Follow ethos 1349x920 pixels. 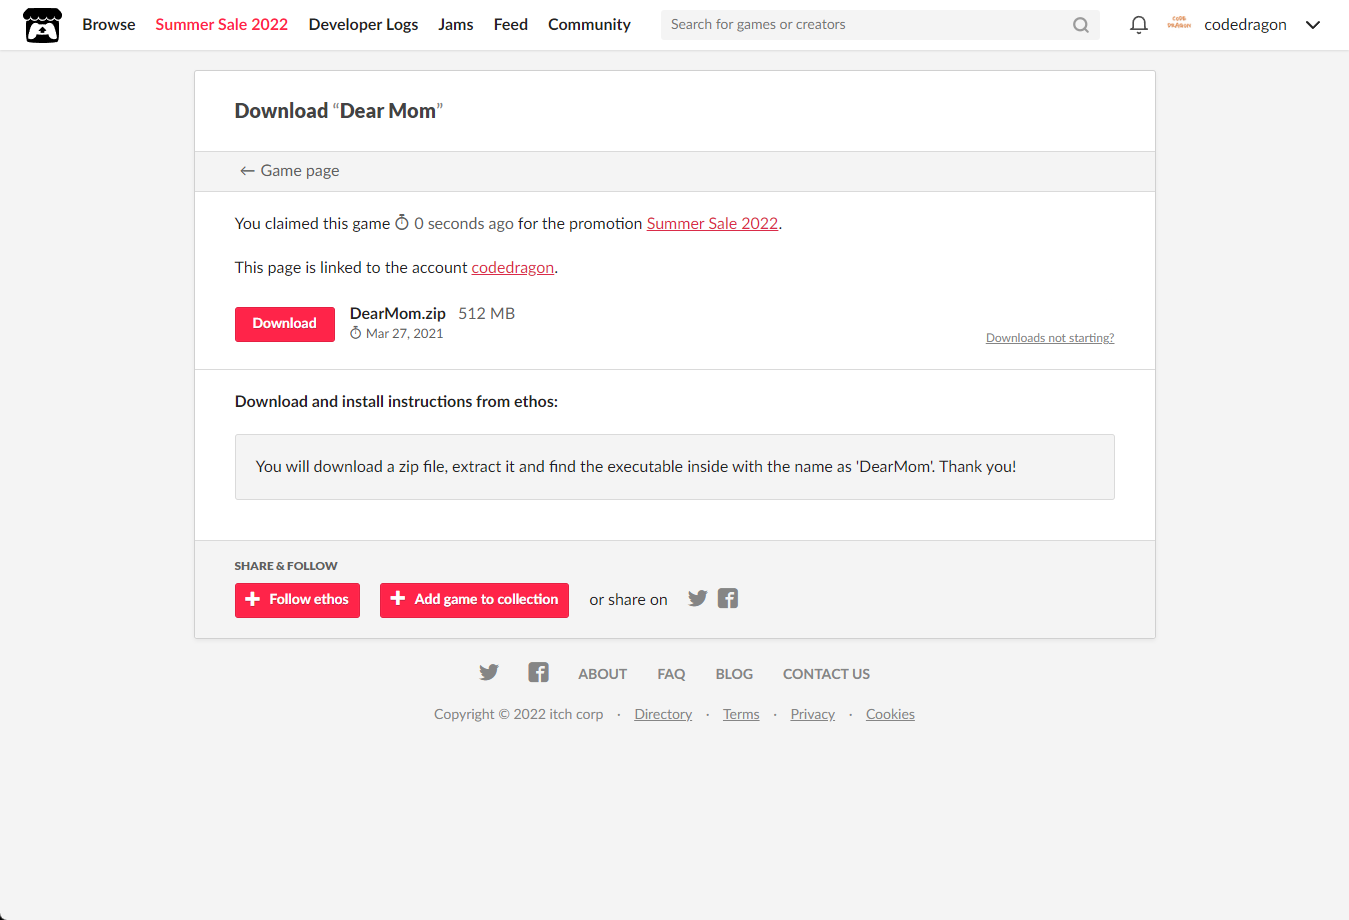click(x=297, y=600)
